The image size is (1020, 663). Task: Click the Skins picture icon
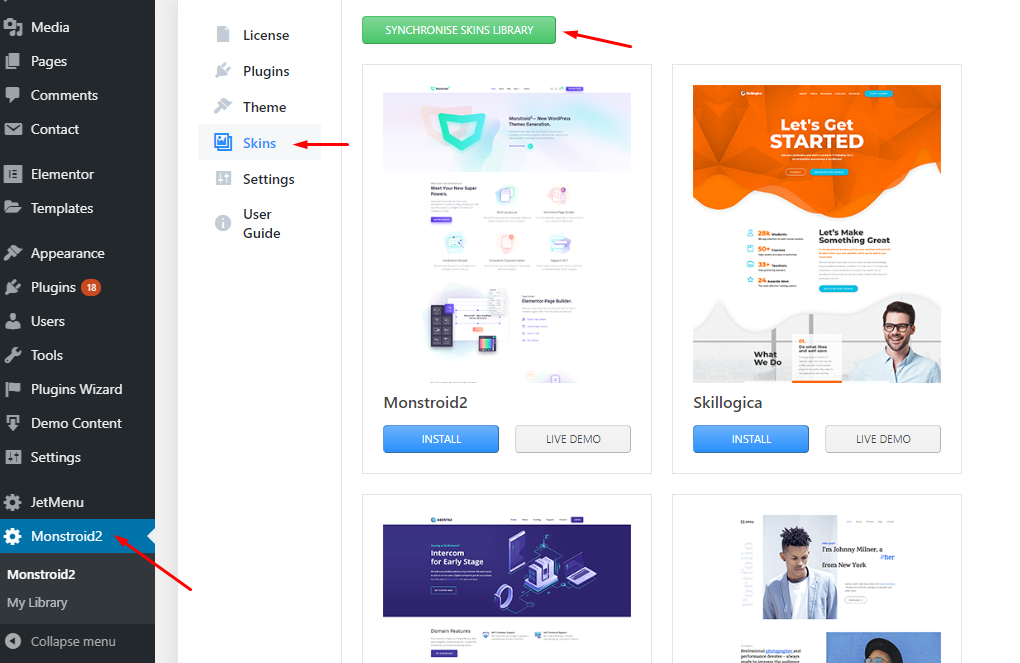[x=223, y=142]
